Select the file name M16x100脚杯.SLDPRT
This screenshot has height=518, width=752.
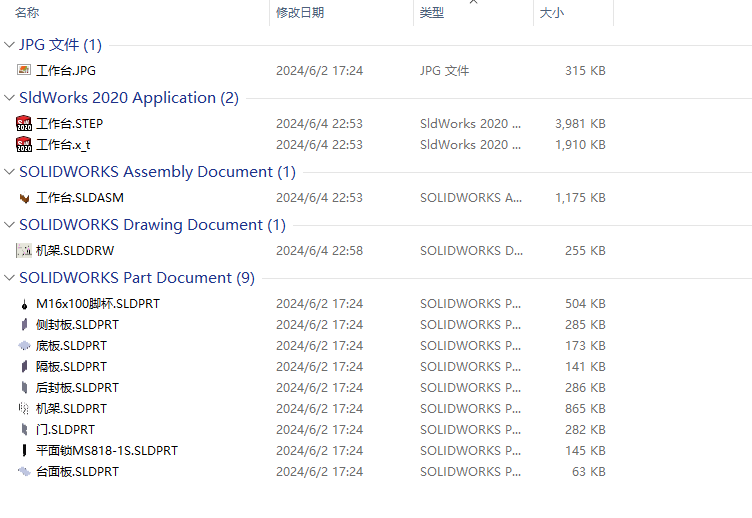tap(98, 304)
